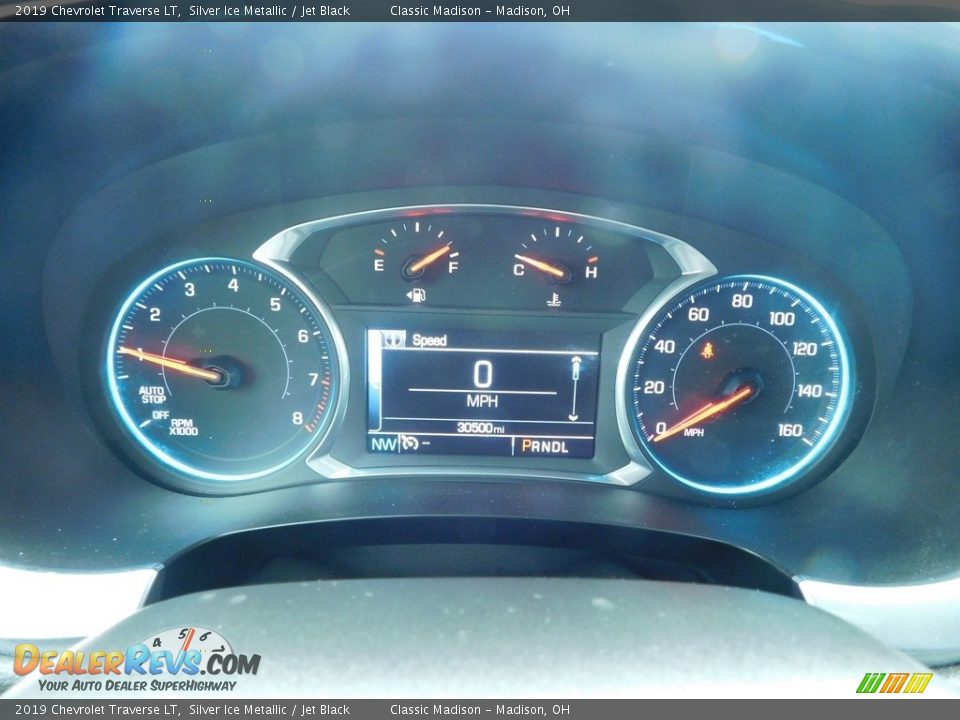Tap the NW compass heading
Image resolution: width=960 pixels, height=720 pixels.
383,444
